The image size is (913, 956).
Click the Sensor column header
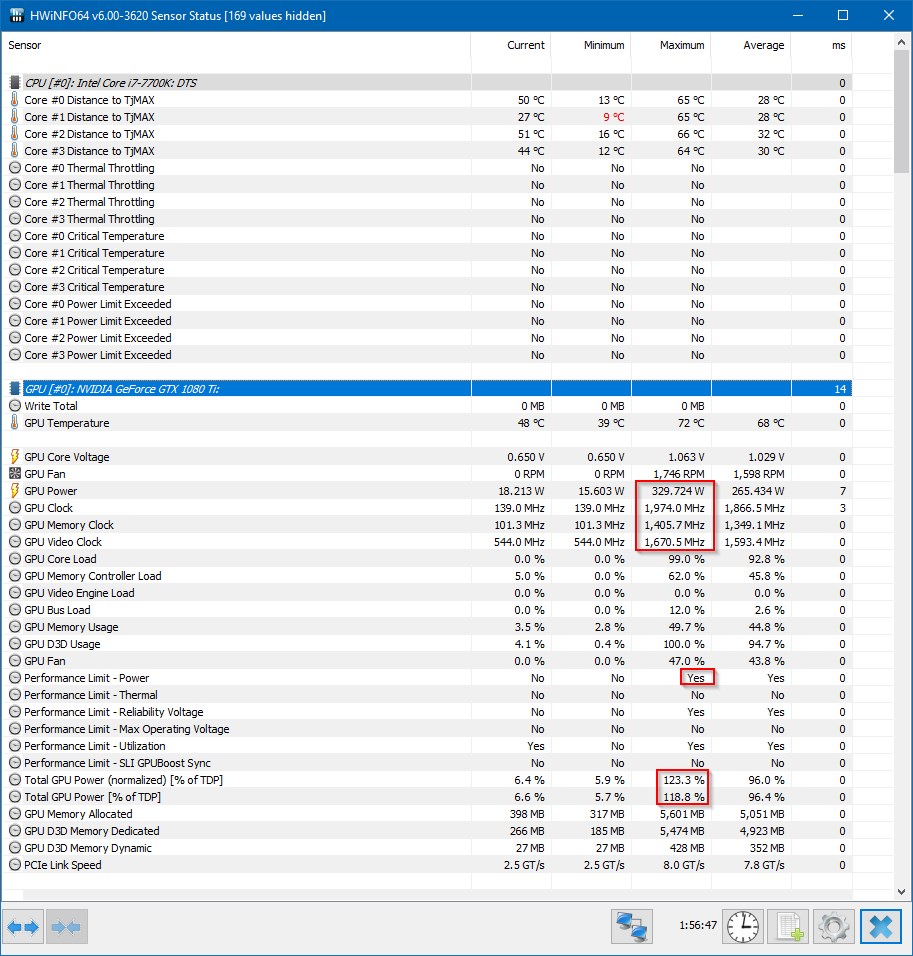(236, 45)
